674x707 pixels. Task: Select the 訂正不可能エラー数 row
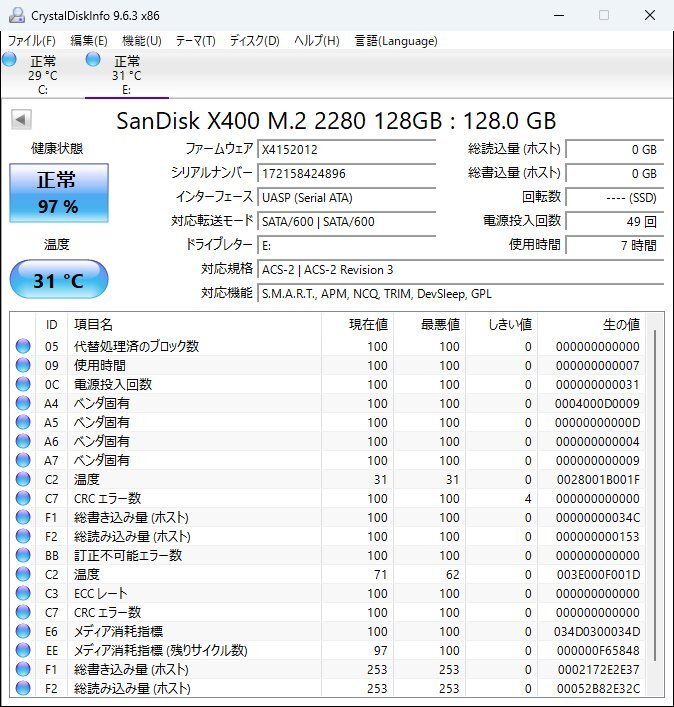pos(328,555)
